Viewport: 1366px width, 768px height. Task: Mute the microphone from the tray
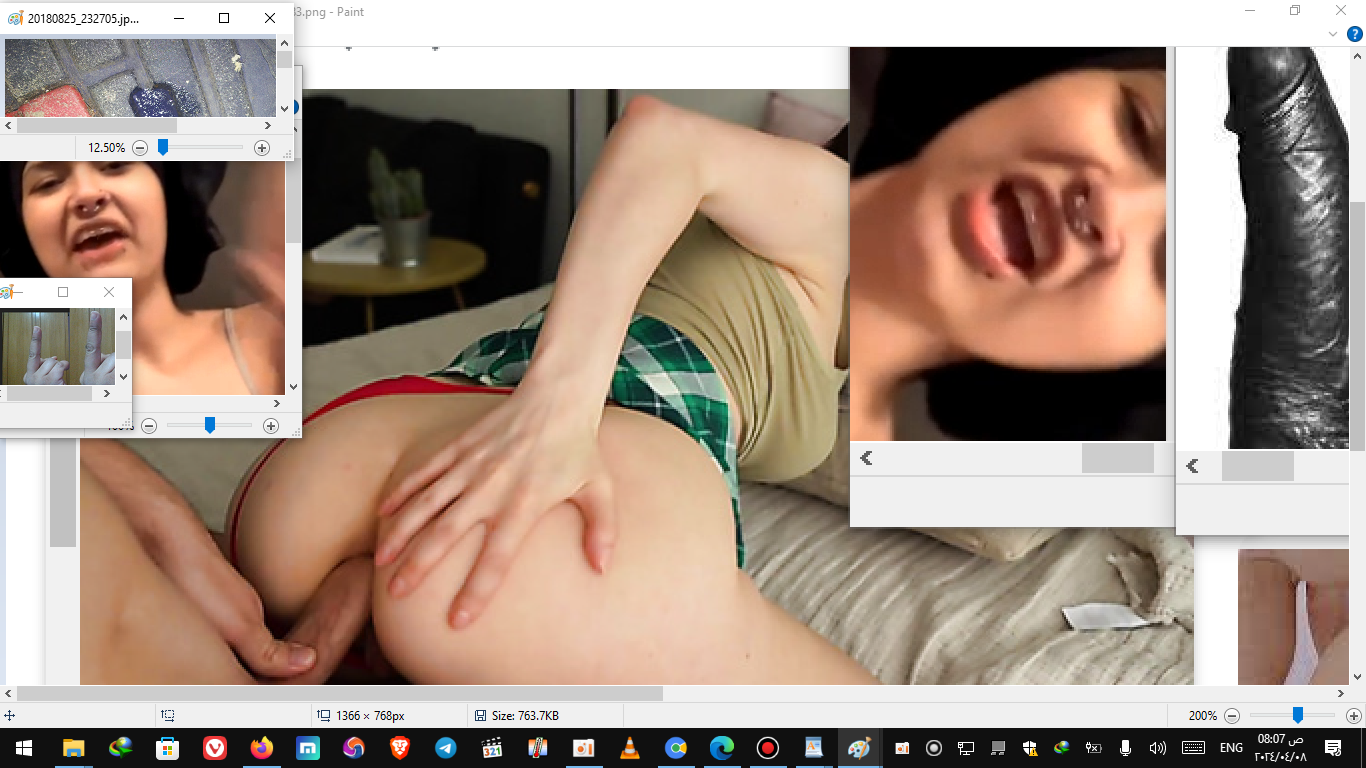[1125, 747]
